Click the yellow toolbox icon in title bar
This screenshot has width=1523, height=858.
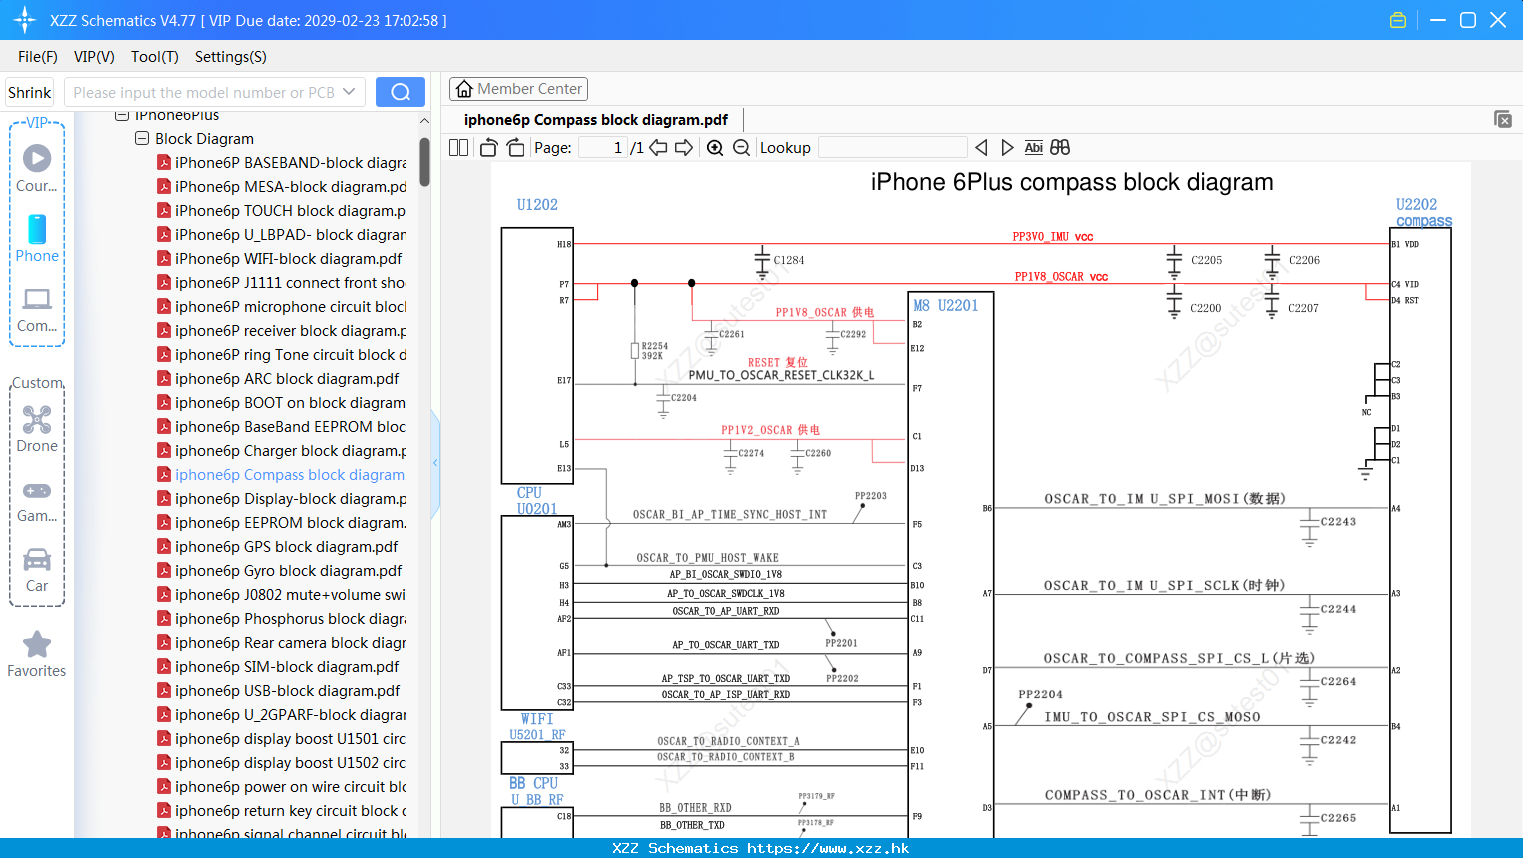coord(1398,20)
